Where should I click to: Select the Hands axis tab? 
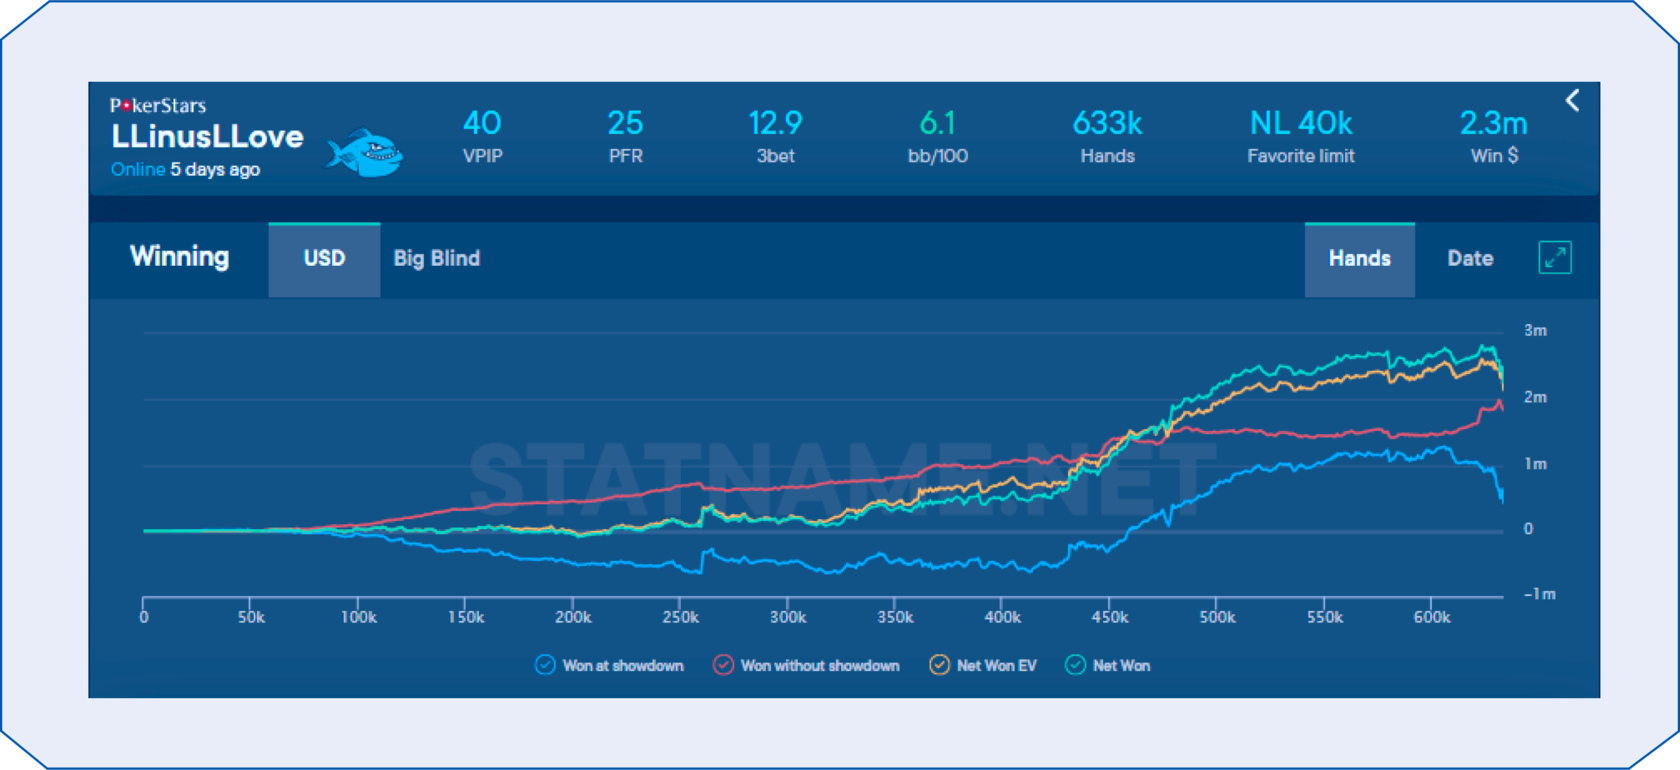coord(1359,259)
